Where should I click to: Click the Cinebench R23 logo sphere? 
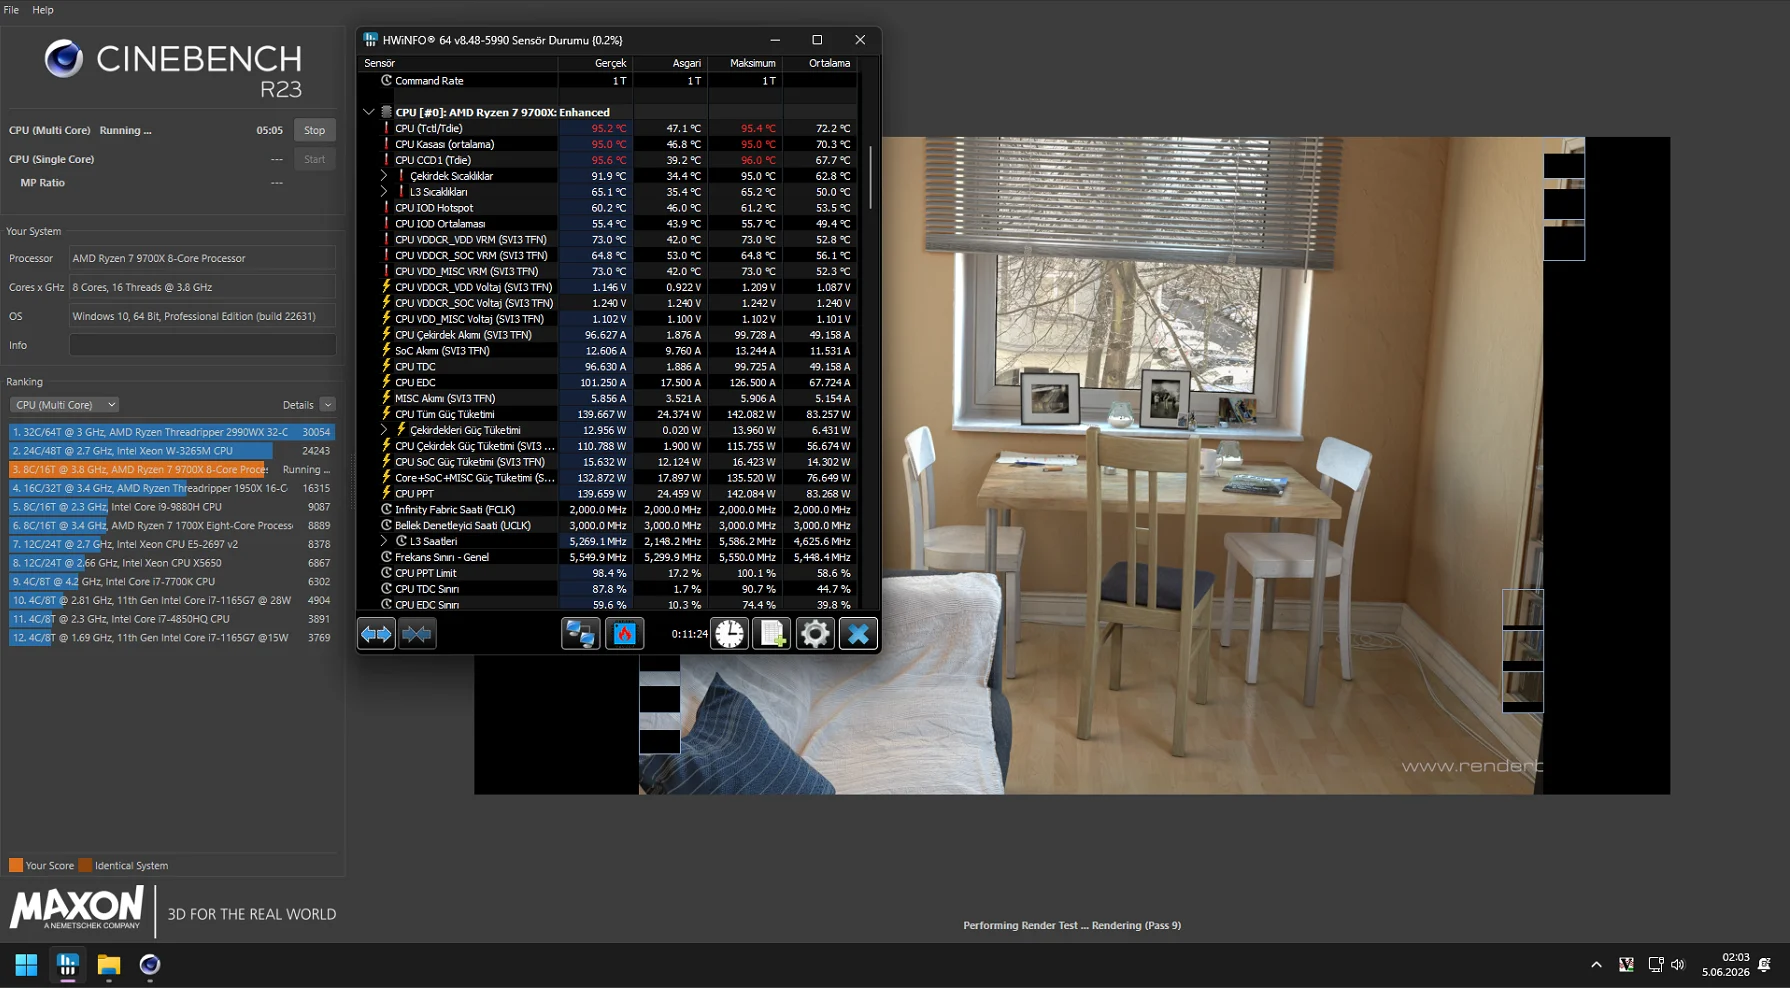[64, 59]
